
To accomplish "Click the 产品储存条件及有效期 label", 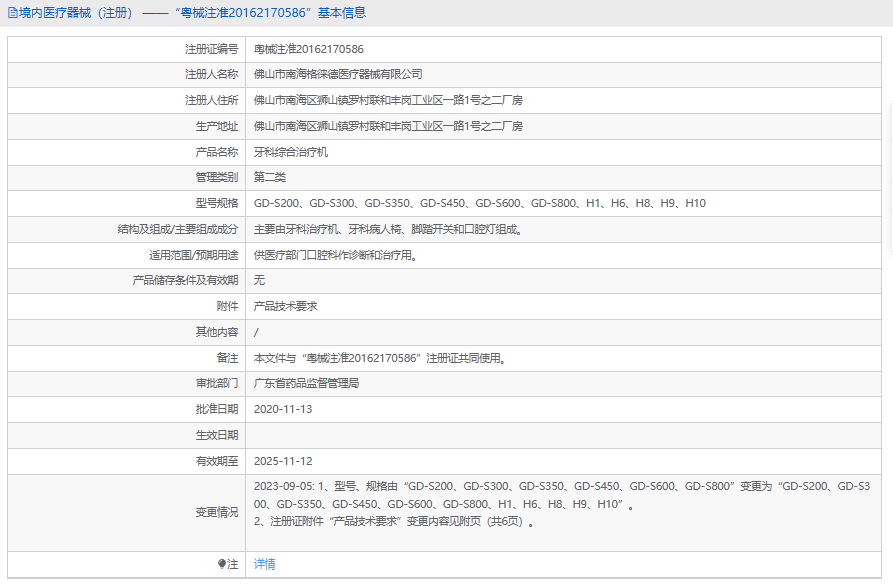I will point(185,280).
